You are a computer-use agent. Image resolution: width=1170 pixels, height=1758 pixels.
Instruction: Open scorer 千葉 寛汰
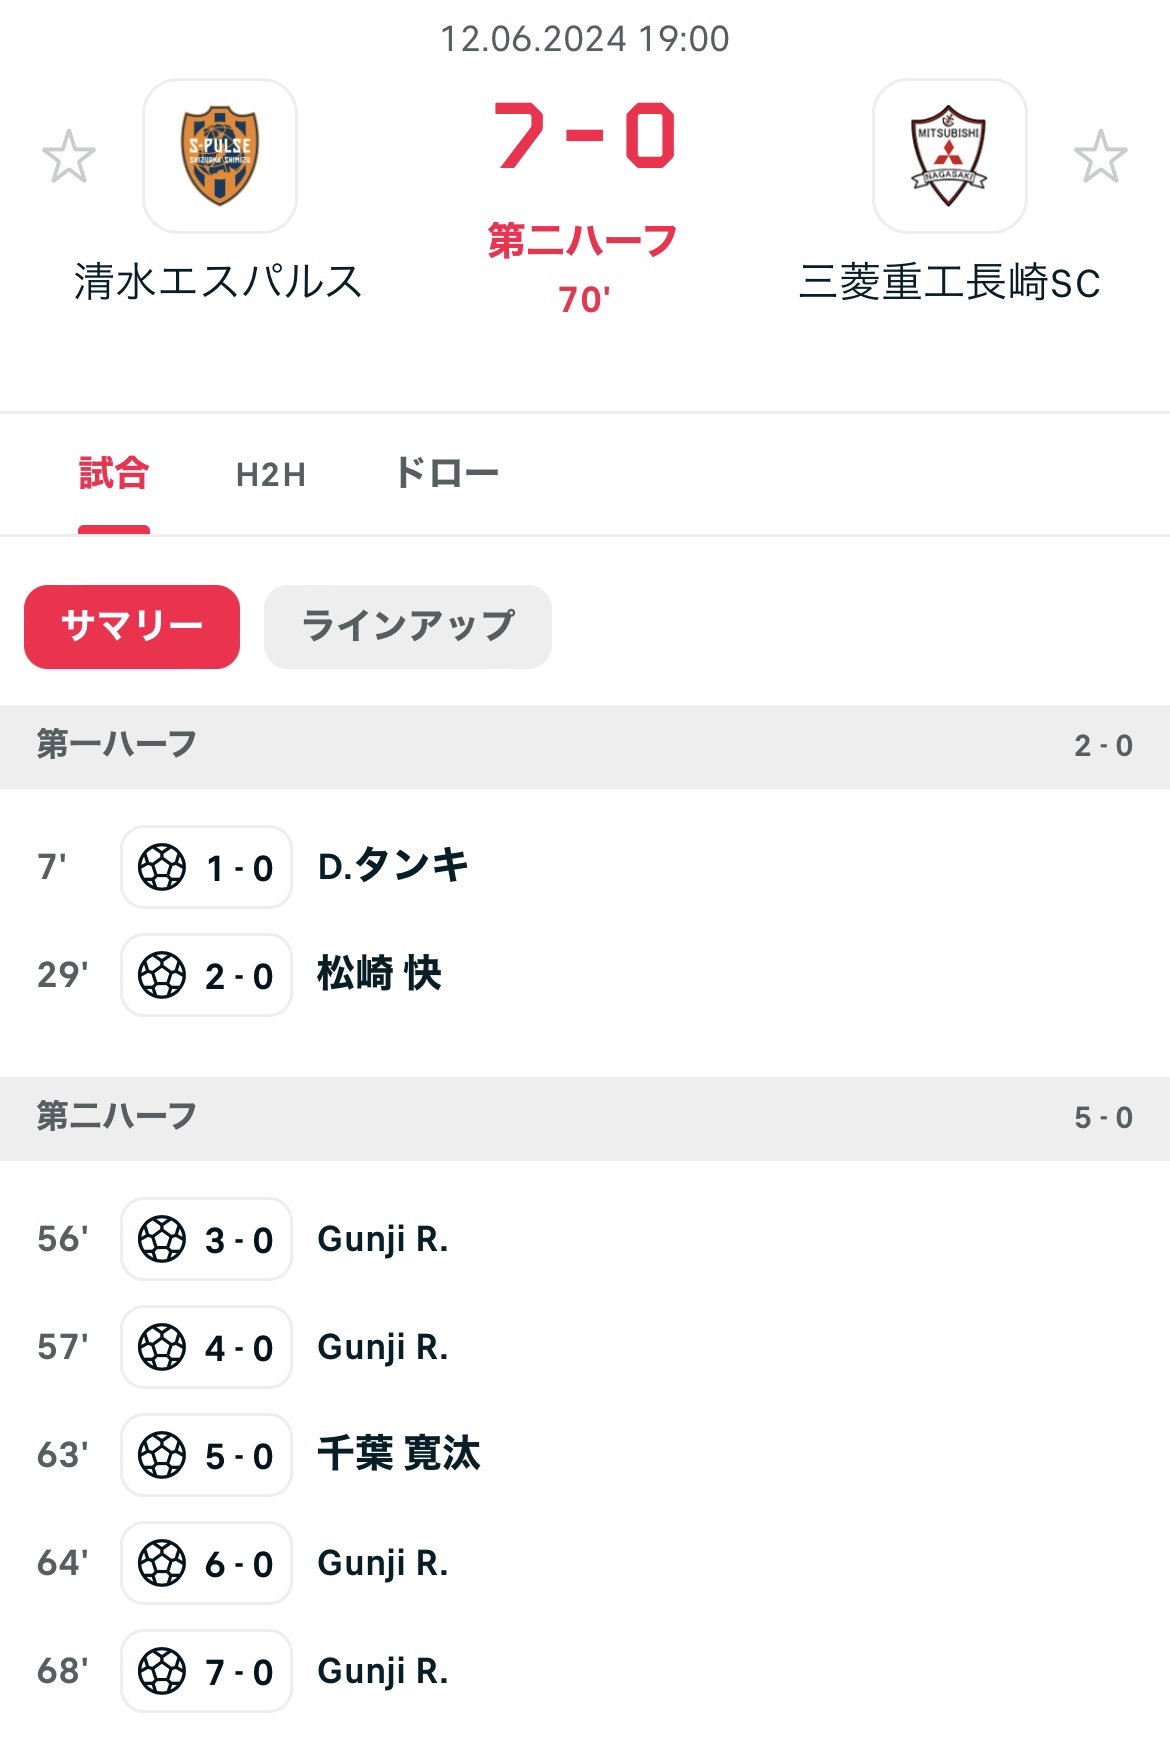399,1453
